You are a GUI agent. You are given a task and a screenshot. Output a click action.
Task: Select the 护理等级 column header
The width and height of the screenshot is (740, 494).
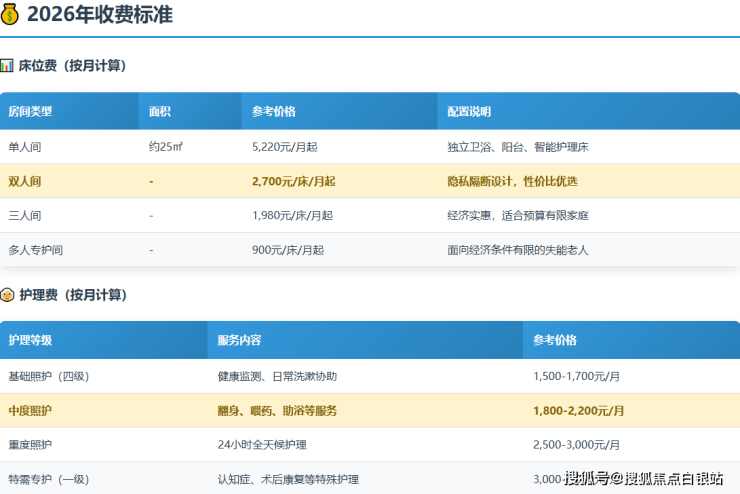coord(30,340)
